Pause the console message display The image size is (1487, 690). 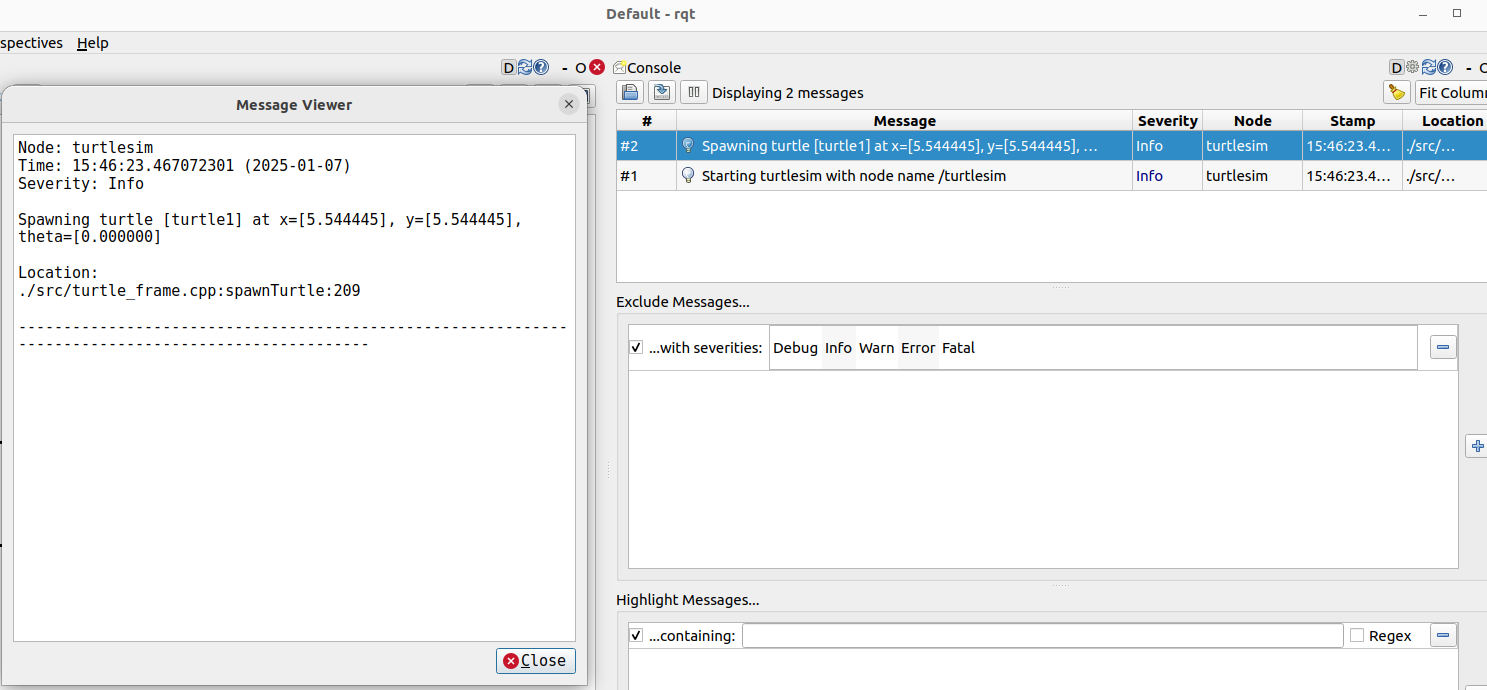(693, 93)
